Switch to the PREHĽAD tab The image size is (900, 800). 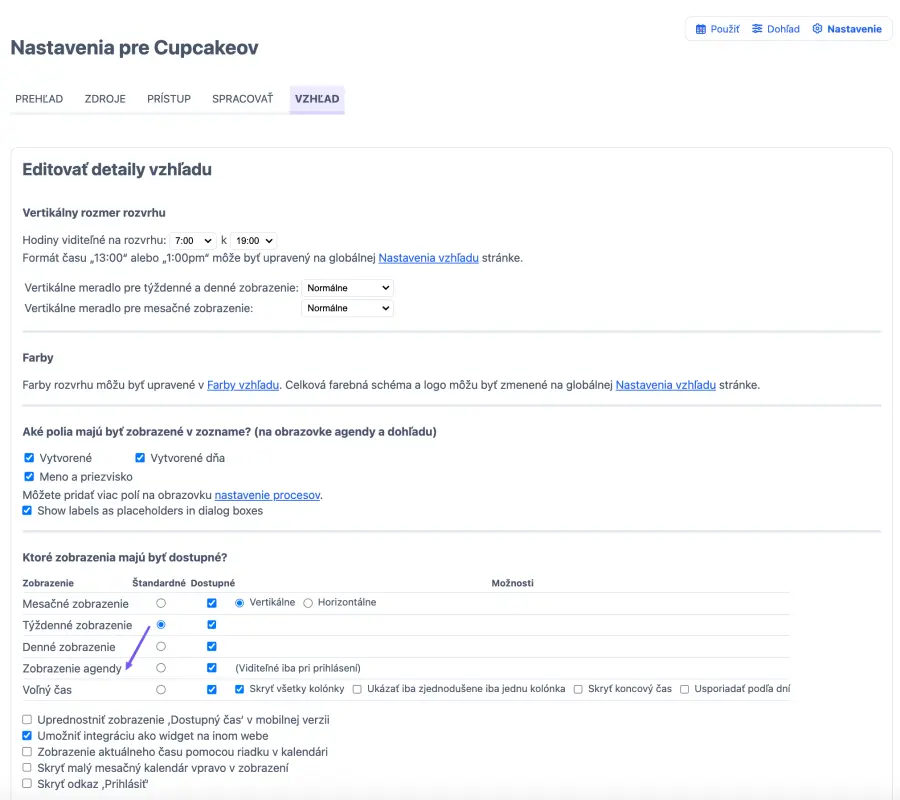click(39, 99)
